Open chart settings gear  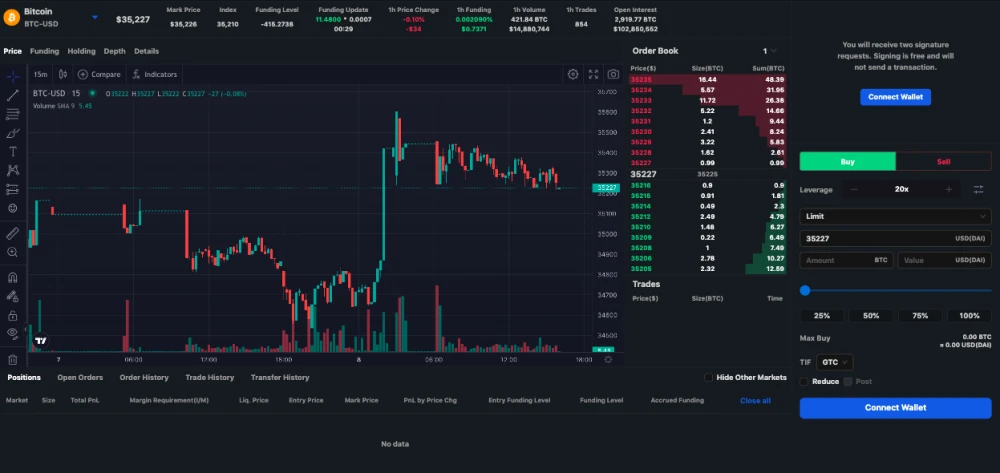coord(573,75)
